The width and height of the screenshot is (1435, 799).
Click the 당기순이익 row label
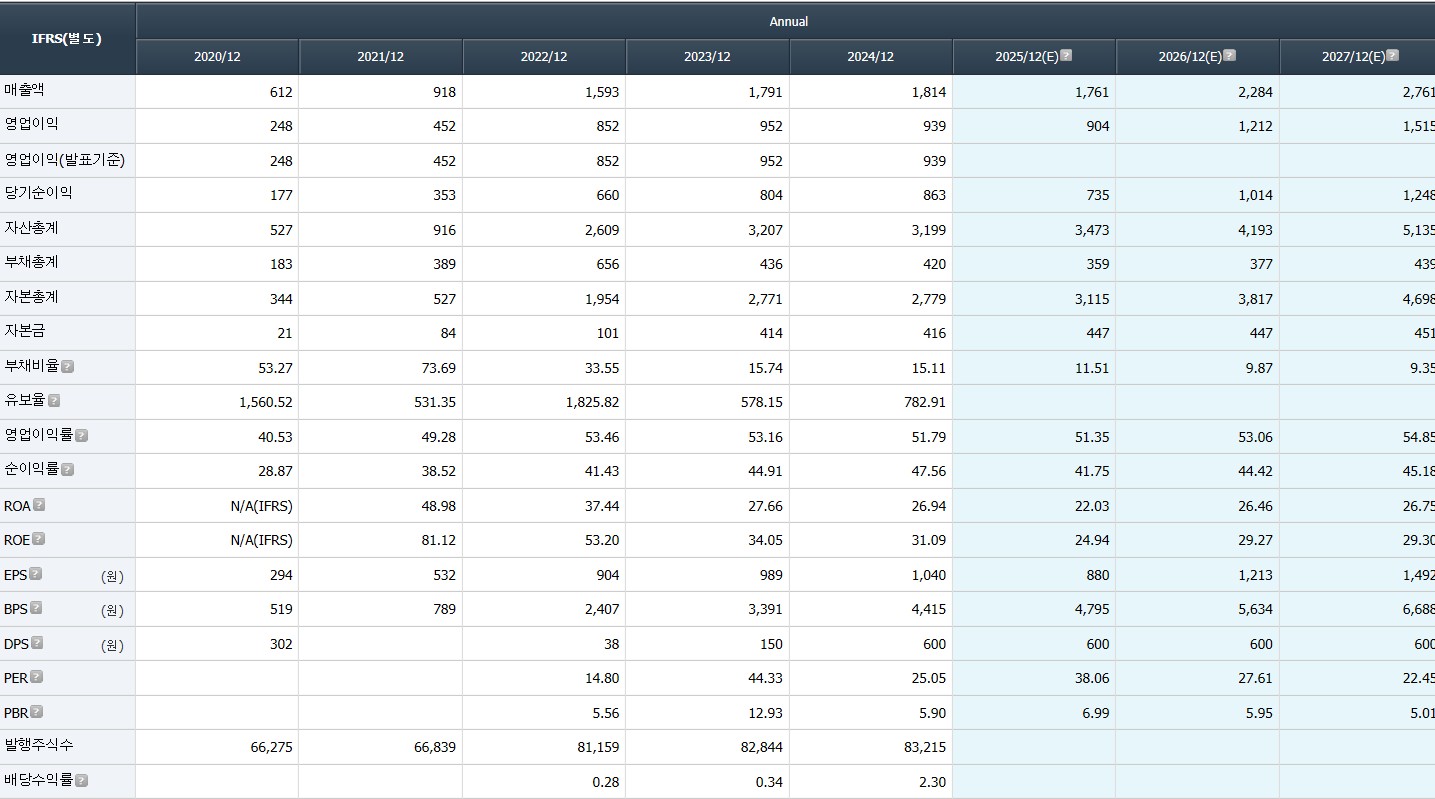tap(38, 193)
